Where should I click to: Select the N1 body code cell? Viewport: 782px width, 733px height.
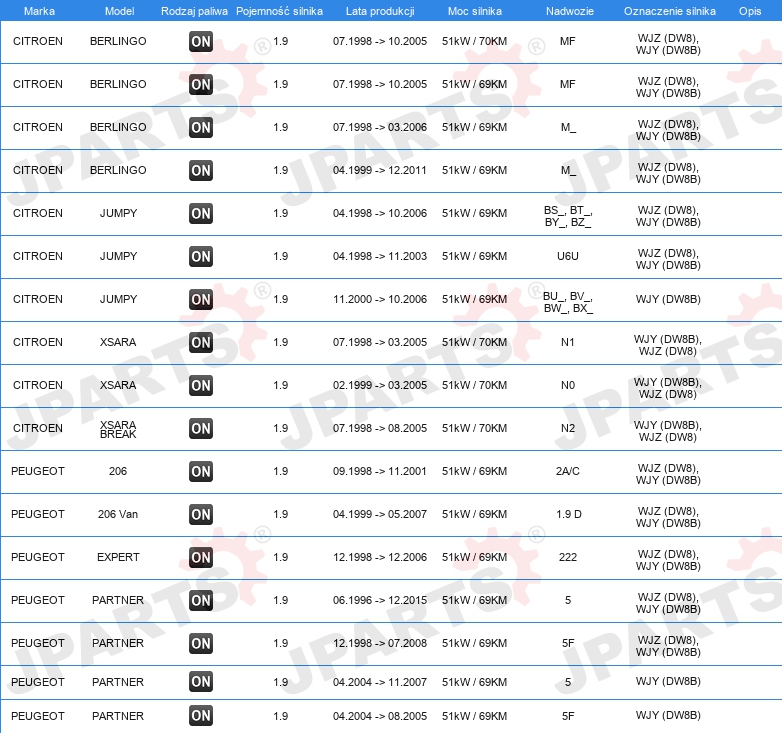pos(568,342)
